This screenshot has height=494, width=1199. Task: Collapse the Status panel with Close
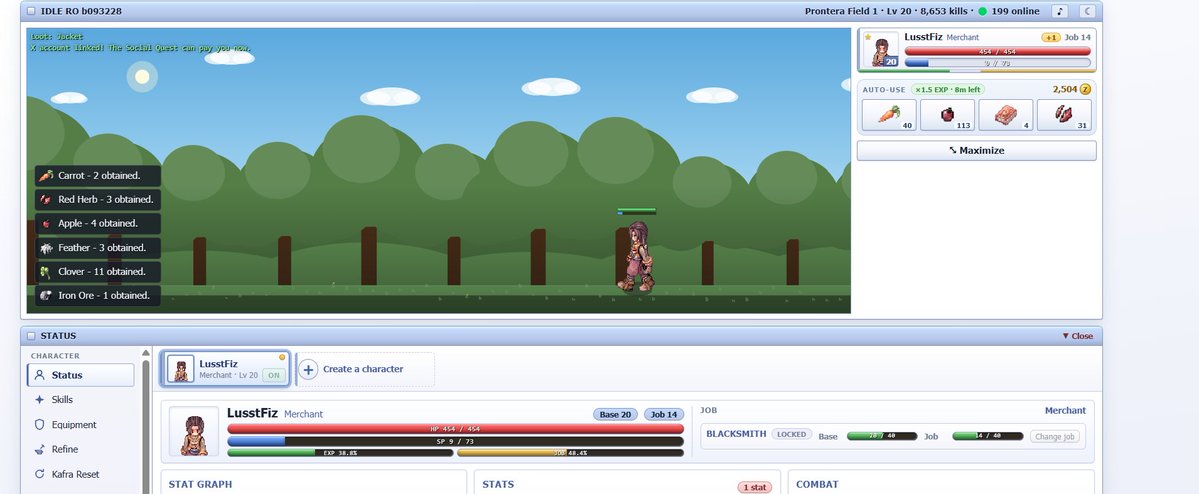(1077, 336)
